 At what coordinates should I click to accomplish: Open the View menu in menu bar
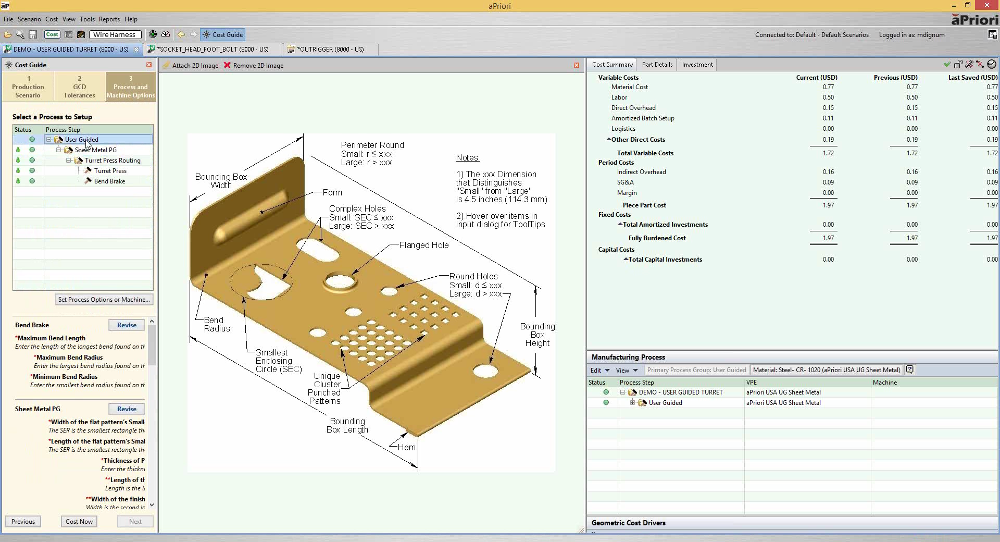pyautogui.click(x=69, y=19)
